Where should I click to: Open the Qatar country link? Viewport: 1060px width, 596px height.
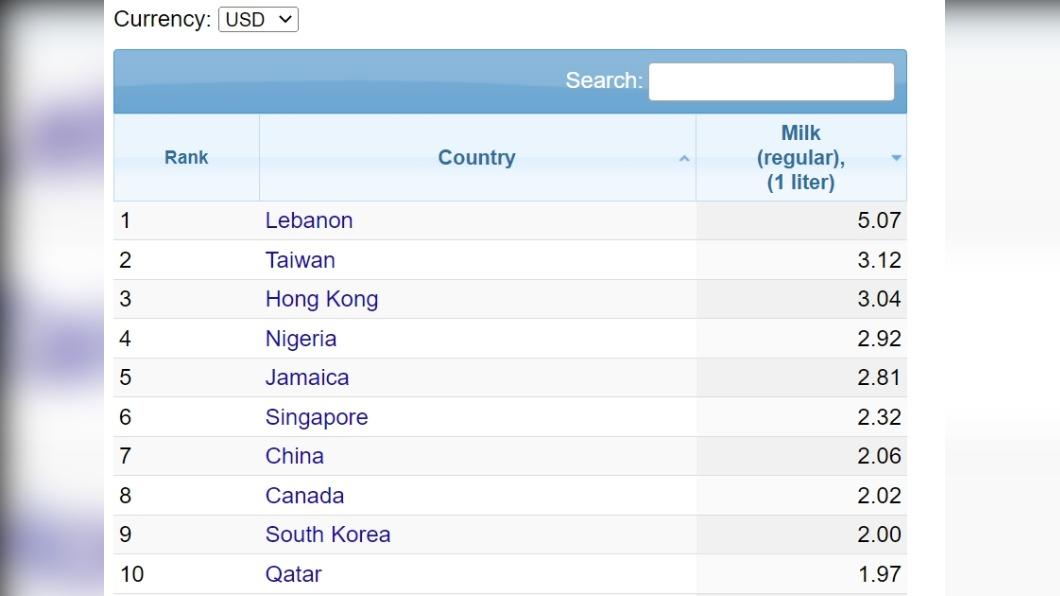click(x=293, y=574)
